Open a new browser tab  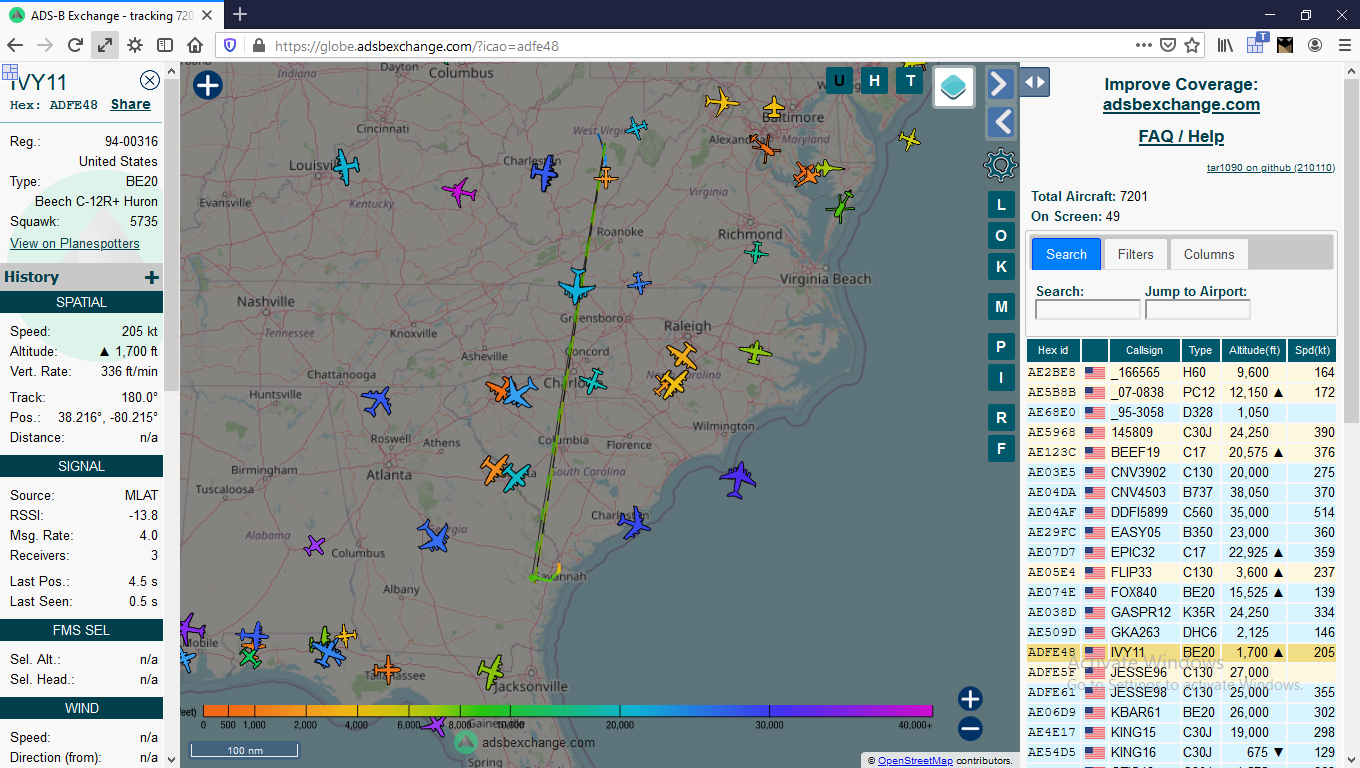(240, 14)
